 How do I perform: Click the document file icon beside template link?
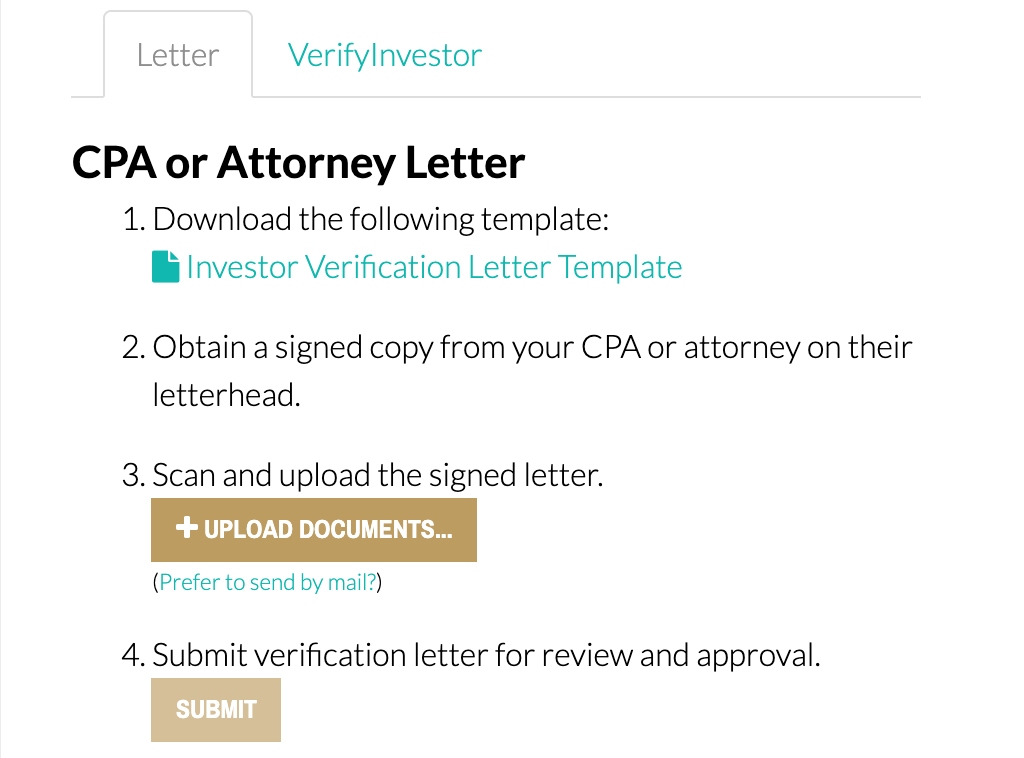tap(165, 267)
